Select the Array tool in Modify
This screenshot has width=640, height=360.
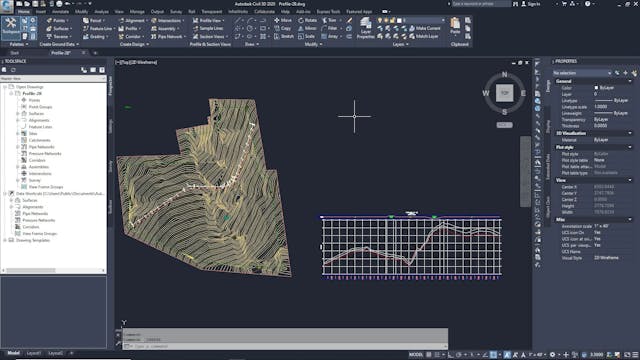tap(331, 36)
